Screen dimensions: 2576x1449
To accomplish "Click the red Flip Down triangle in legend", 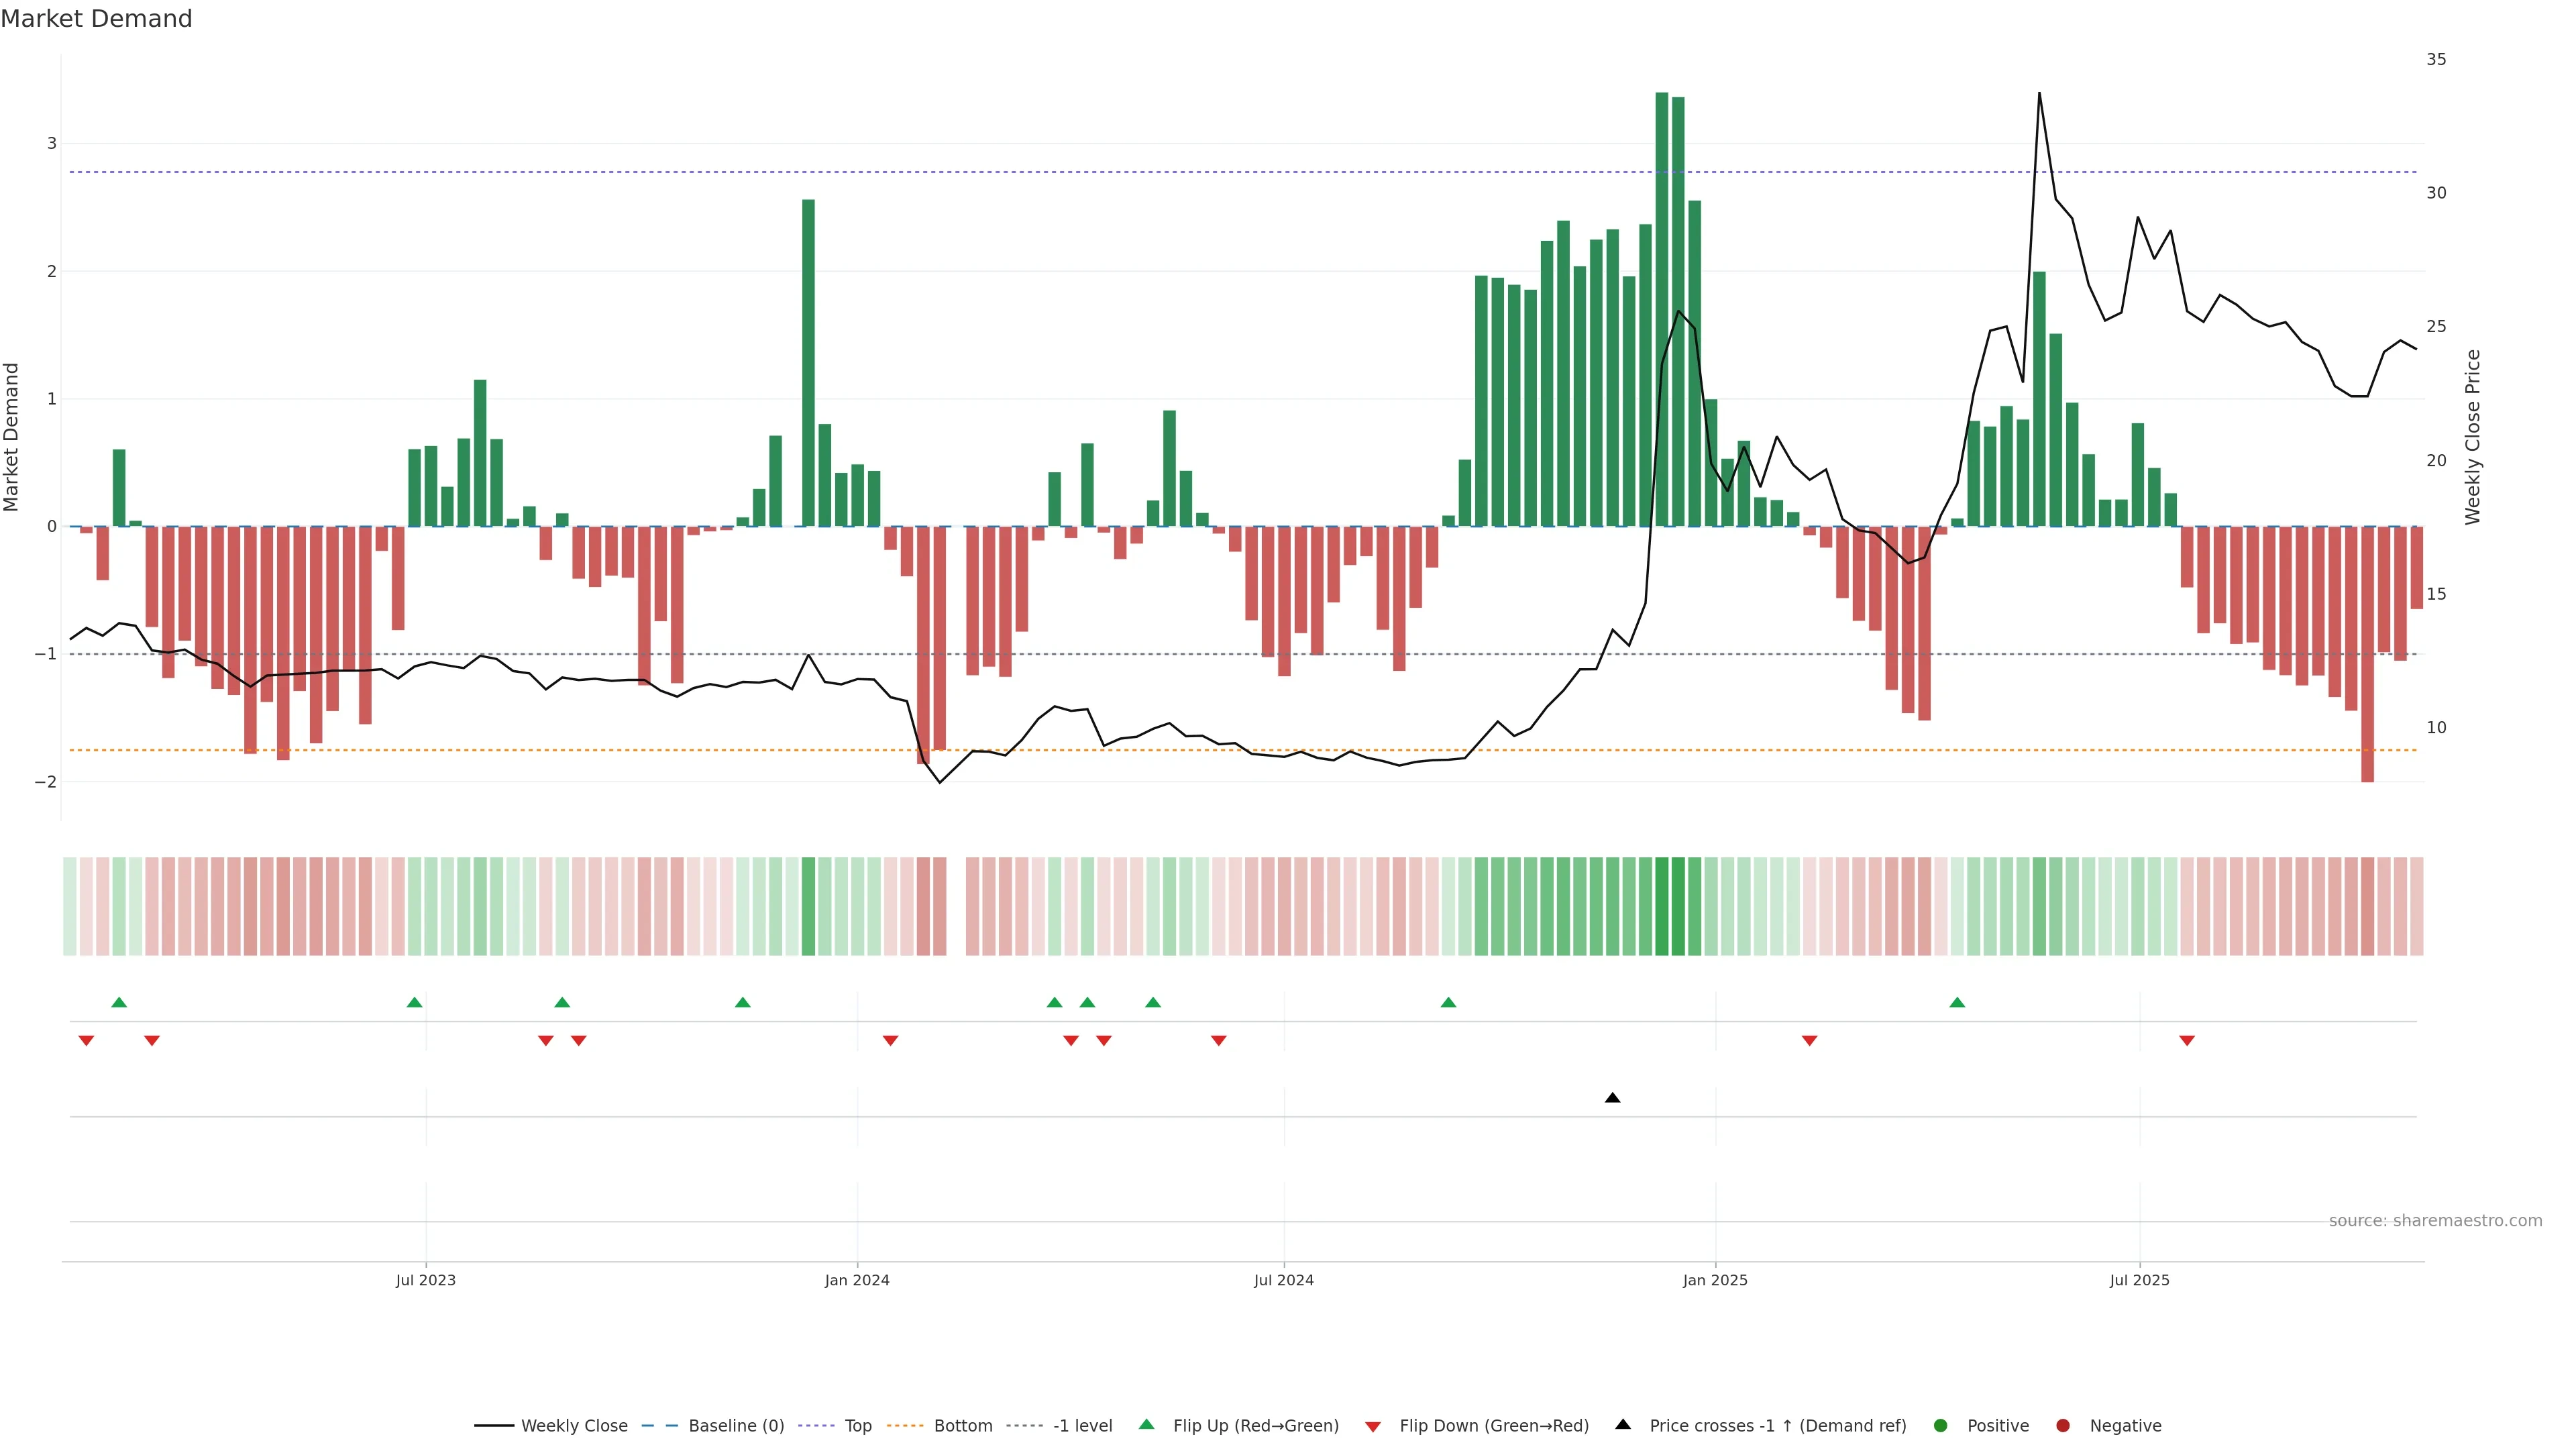I will (x=1373, y=1426).
